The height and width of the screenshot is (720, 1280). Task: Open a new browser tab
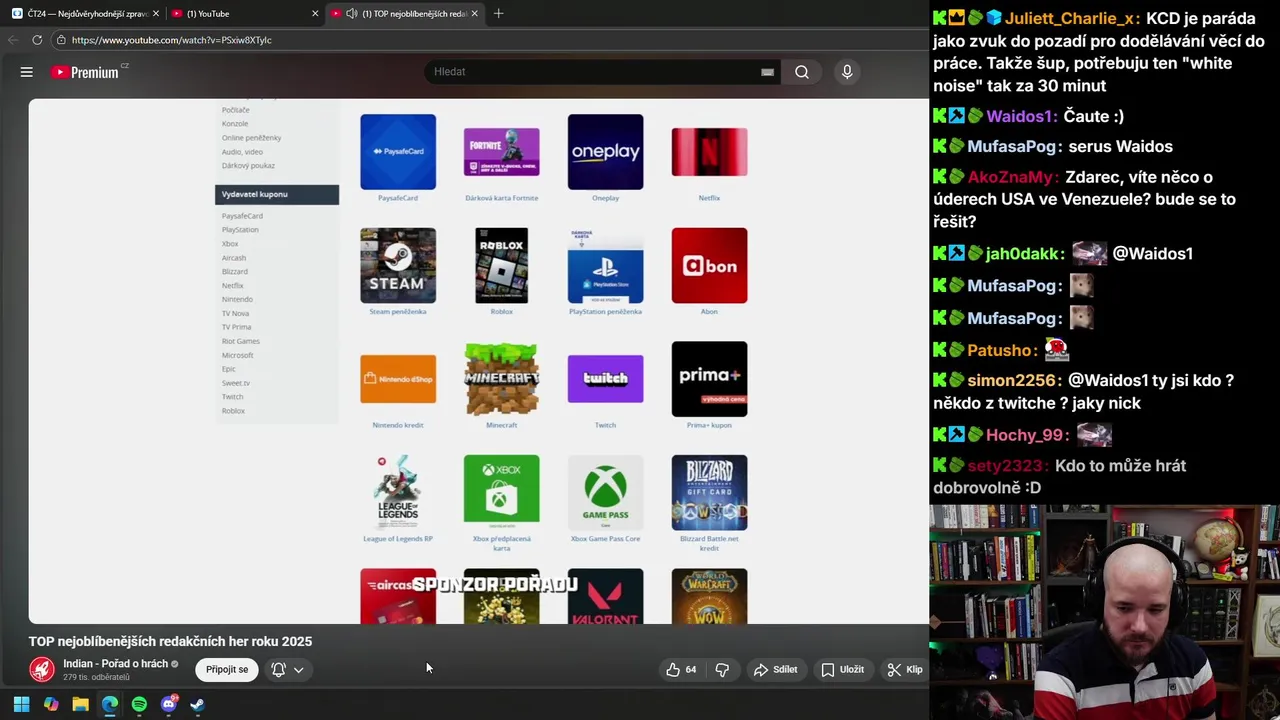coord(498,13)
